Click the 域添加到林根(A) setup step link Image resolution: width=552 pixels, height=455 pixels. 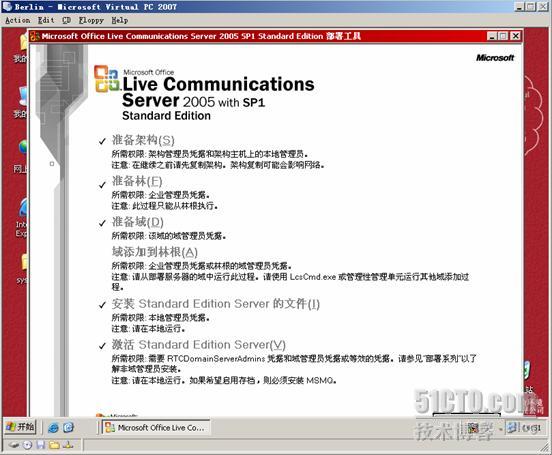[x=155, y=252]
